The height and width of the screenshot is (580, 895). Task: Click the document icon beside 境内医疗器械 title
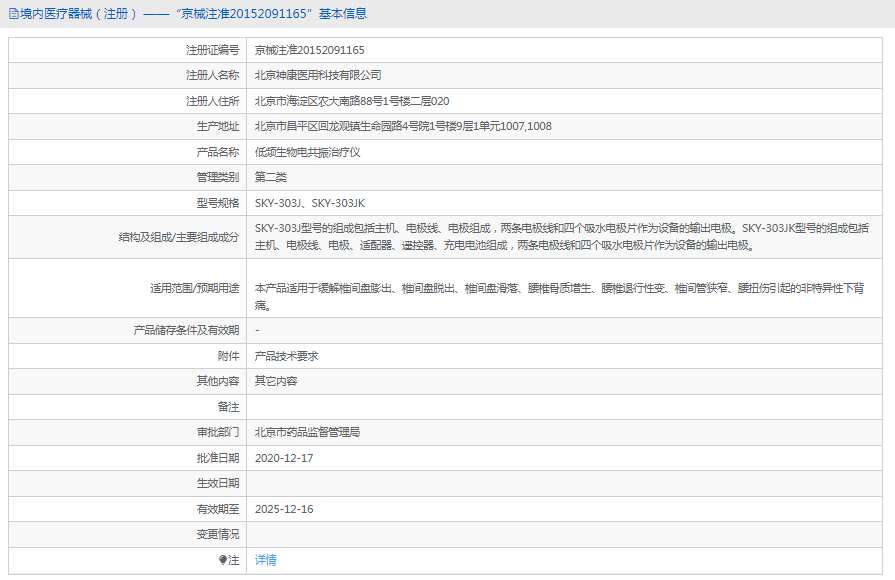tap(14, 14)
